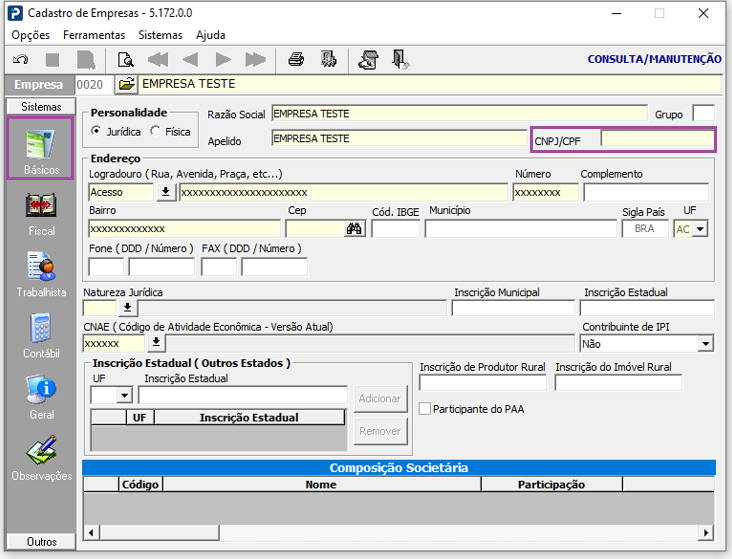The image size is (732, 559).
Task: Open Observações section in sidebar
Action: (41, 458)
